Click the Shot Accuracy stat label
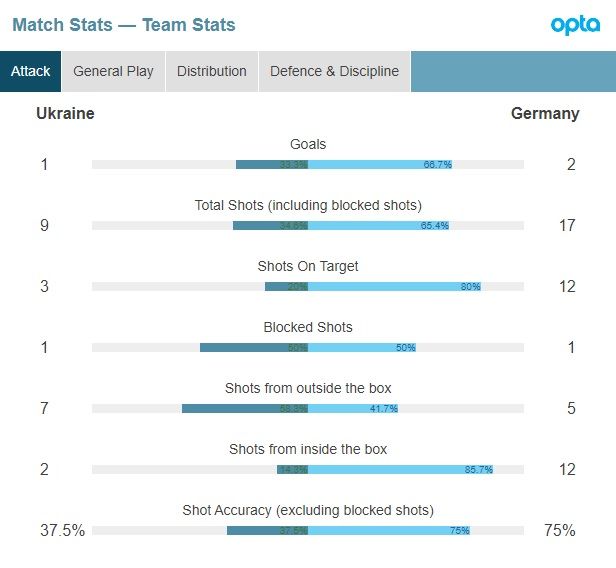The image size is (616, 568). (308, 510)
